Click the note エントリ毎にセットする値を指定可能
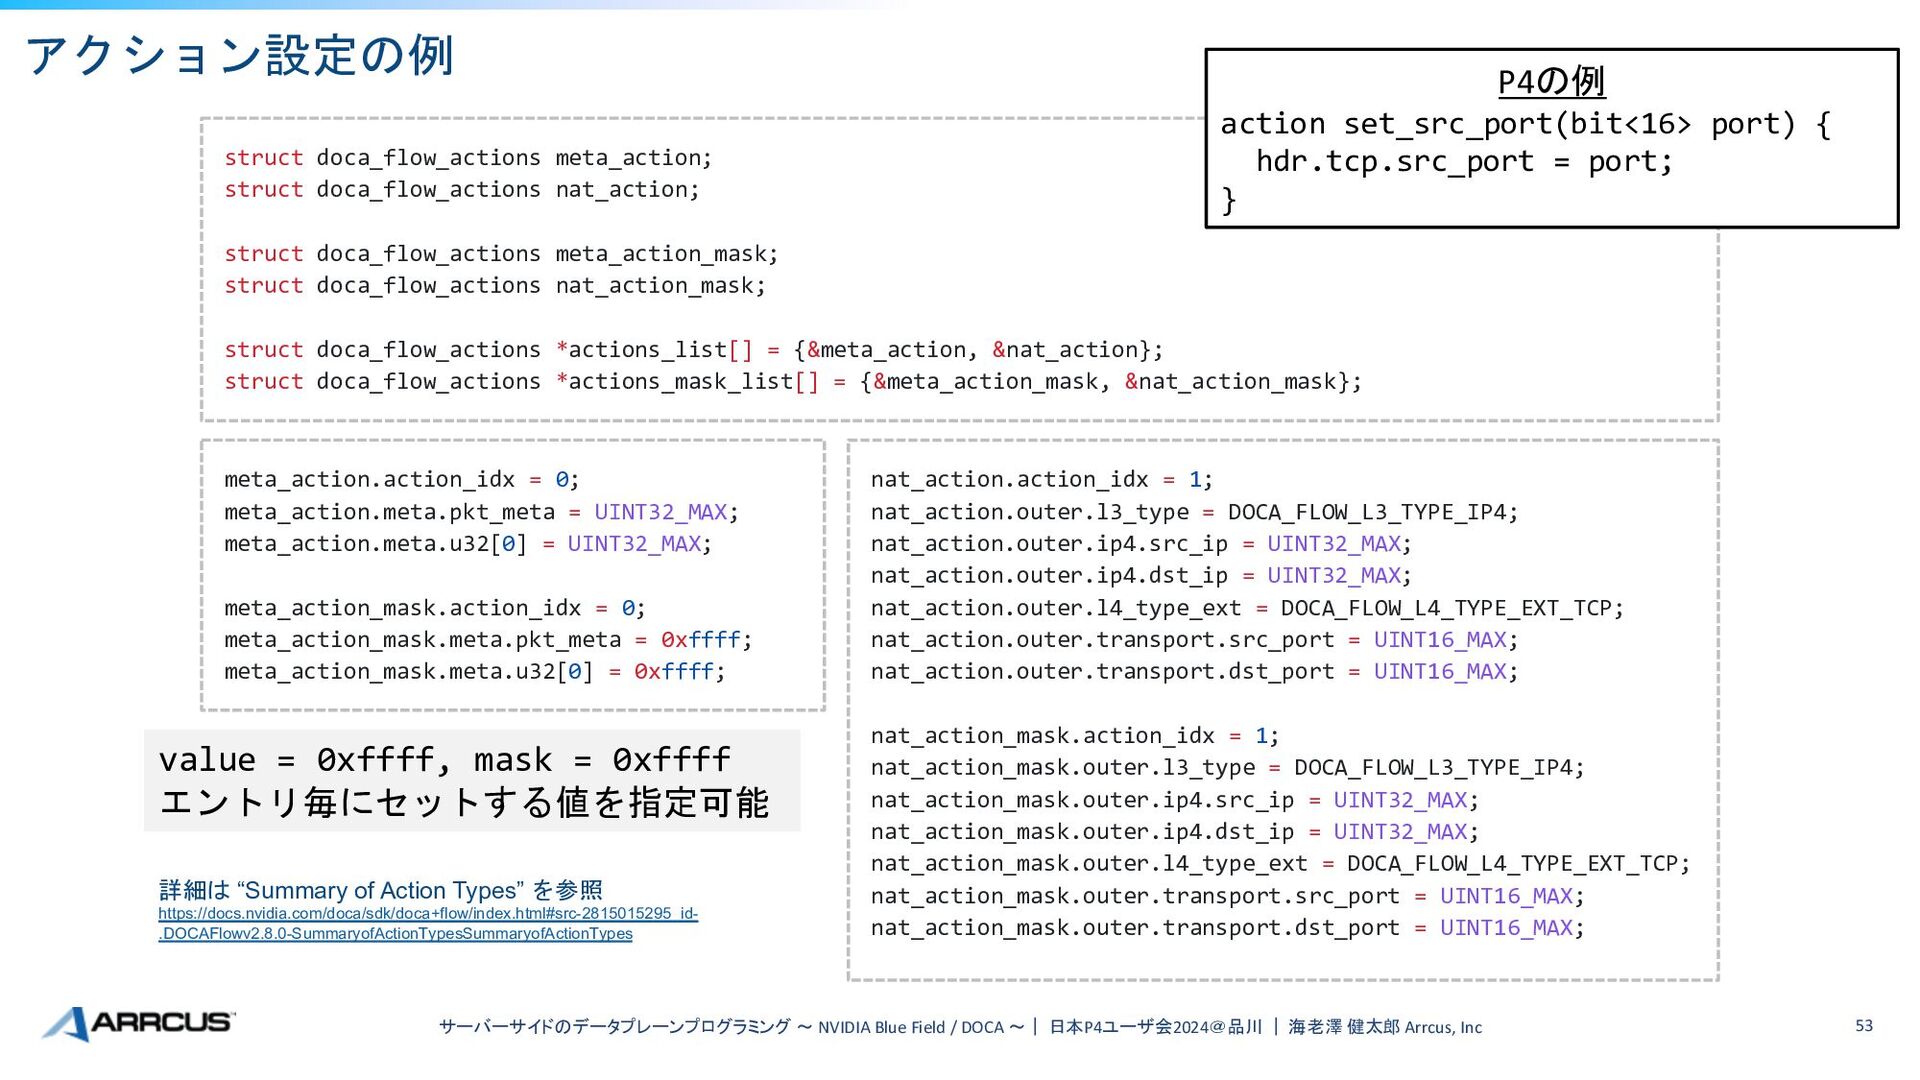This screenshot has height=1080, width=1920. point(464,802)
